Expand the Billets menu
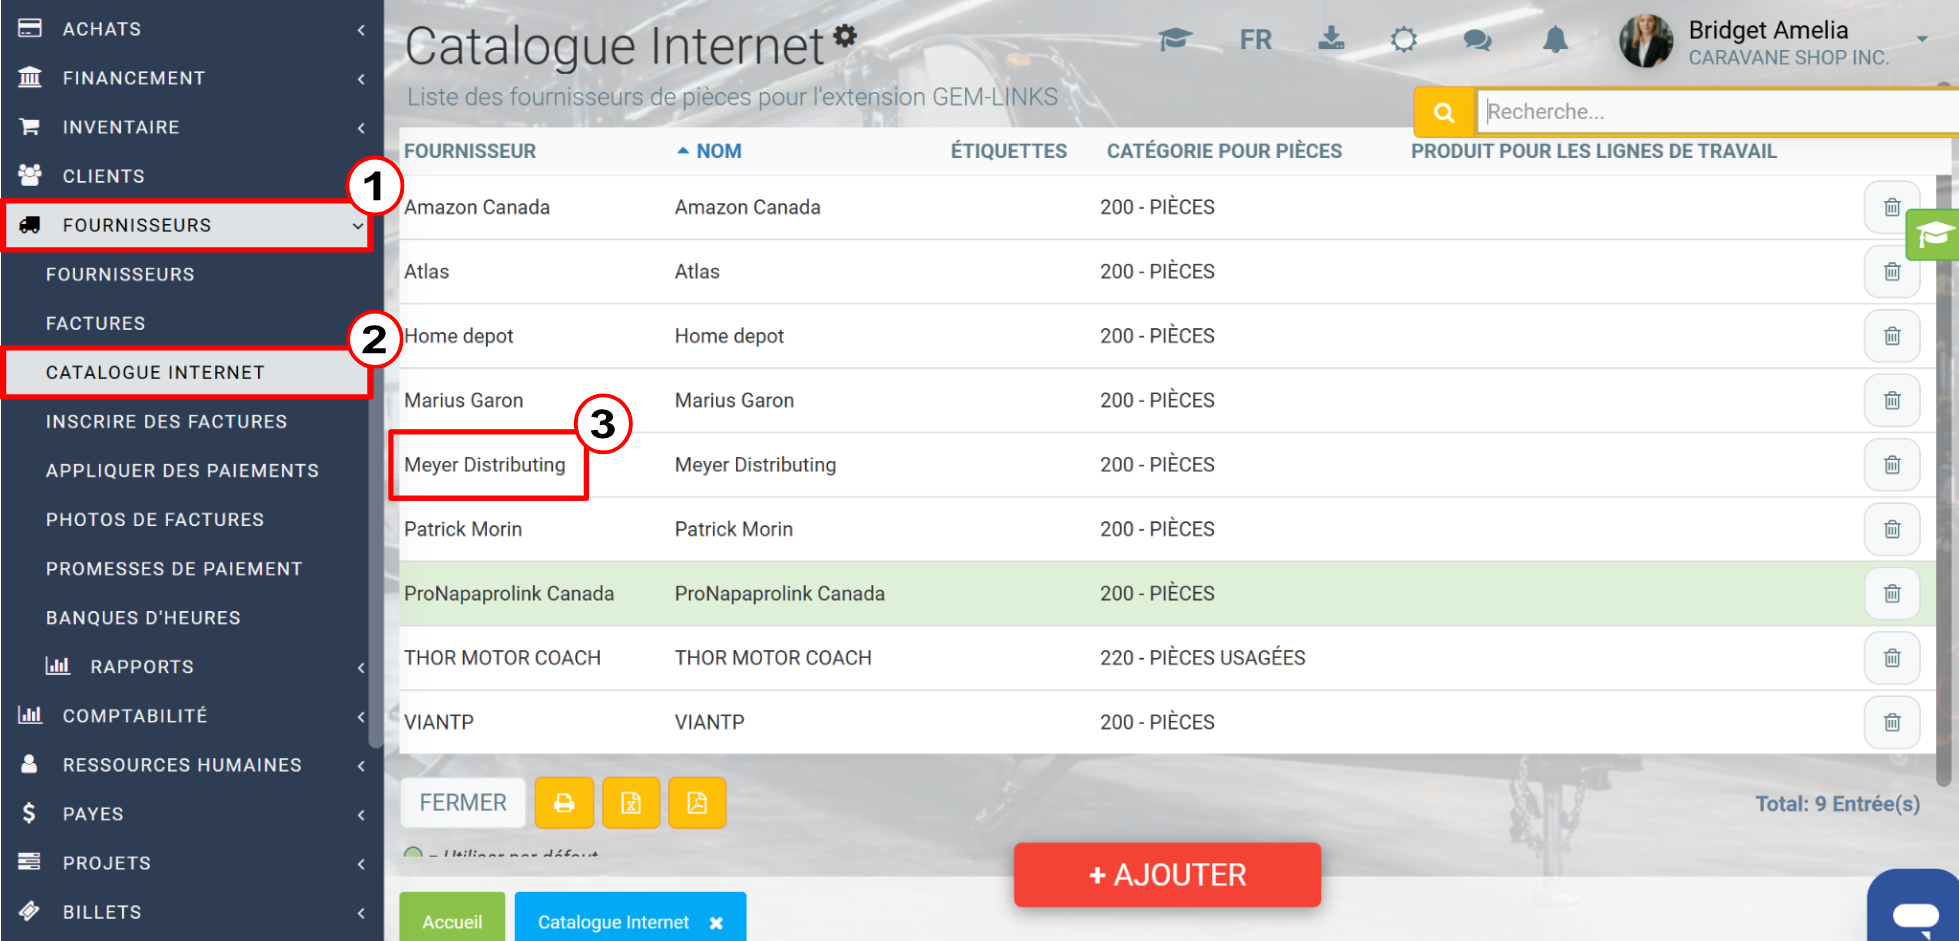 click(x=192, y=912)
